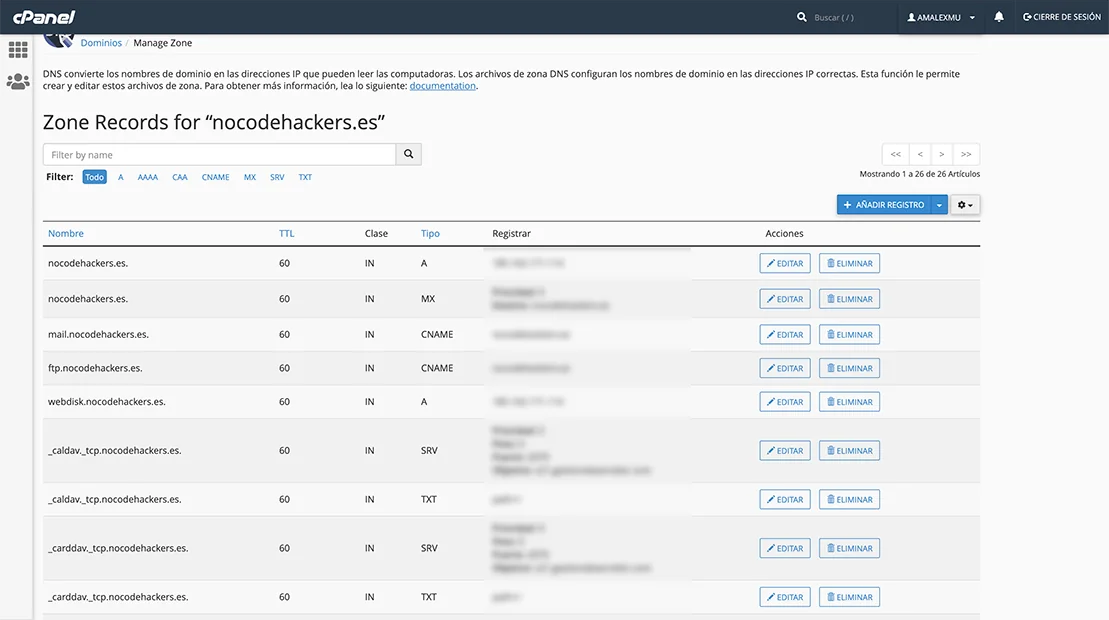Go to the next page of records
The image size is (1109, 620).
coord(942,154)
